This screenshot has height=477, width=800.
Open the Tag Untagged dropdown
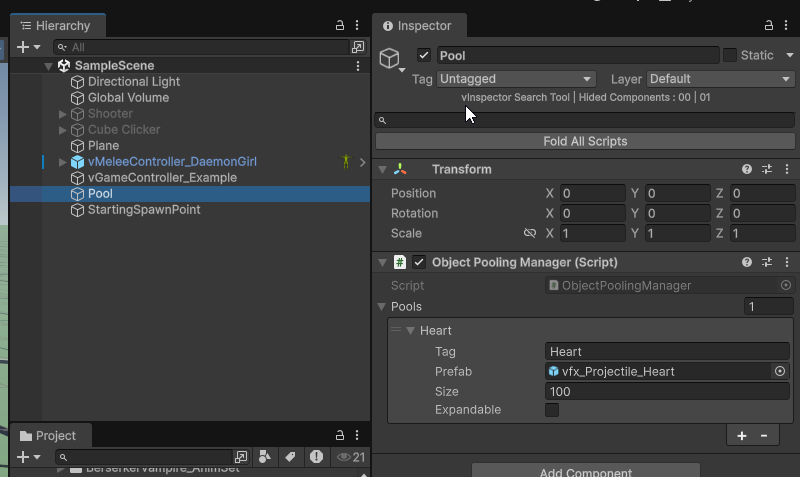pos(516,79)
